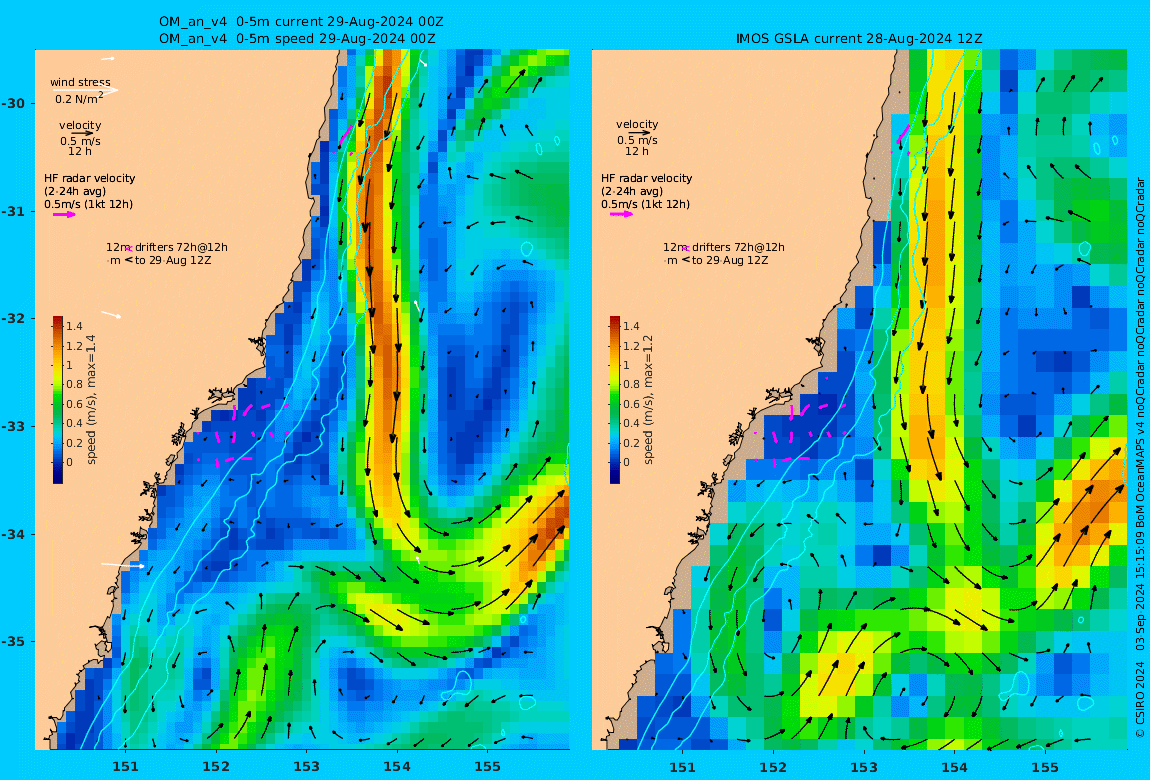This screenshot has height=780, width=1150.
Task: Click the '12 h' label in the left map
Action: pos(80,152)
